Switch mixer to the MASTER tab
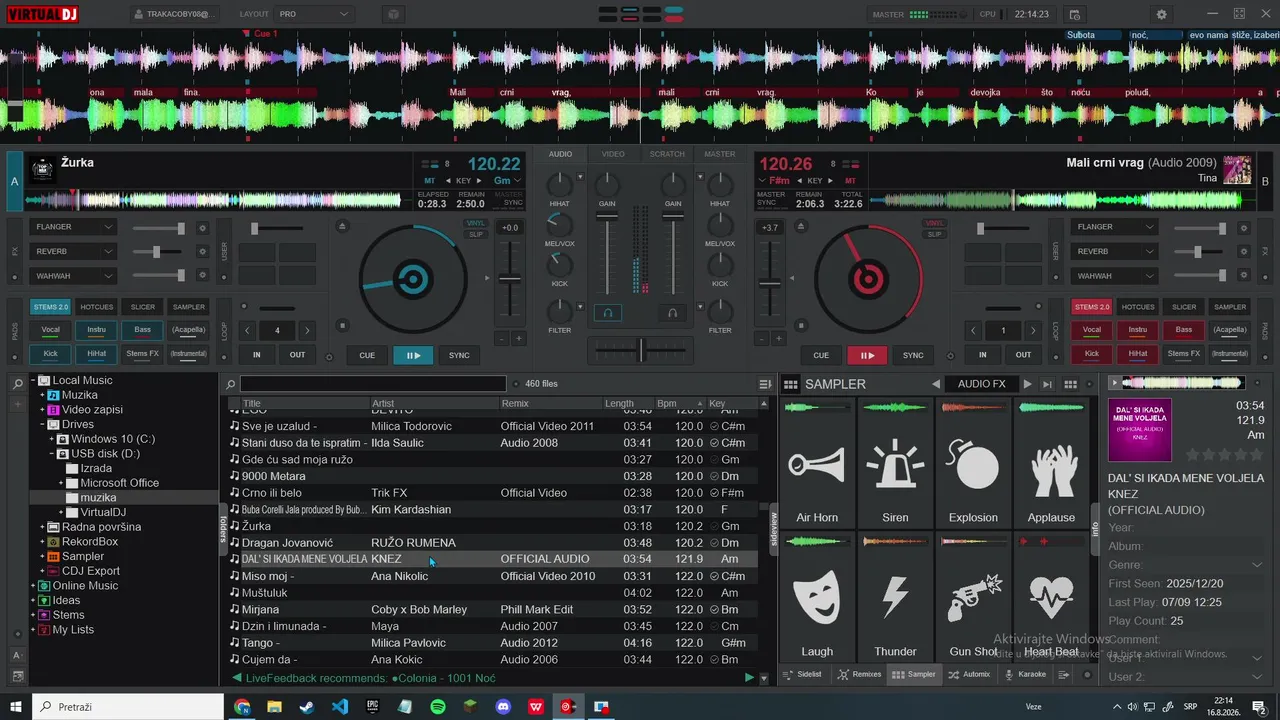The height and width of the screenshot is (720, 1280). click(x=720, y=154)
